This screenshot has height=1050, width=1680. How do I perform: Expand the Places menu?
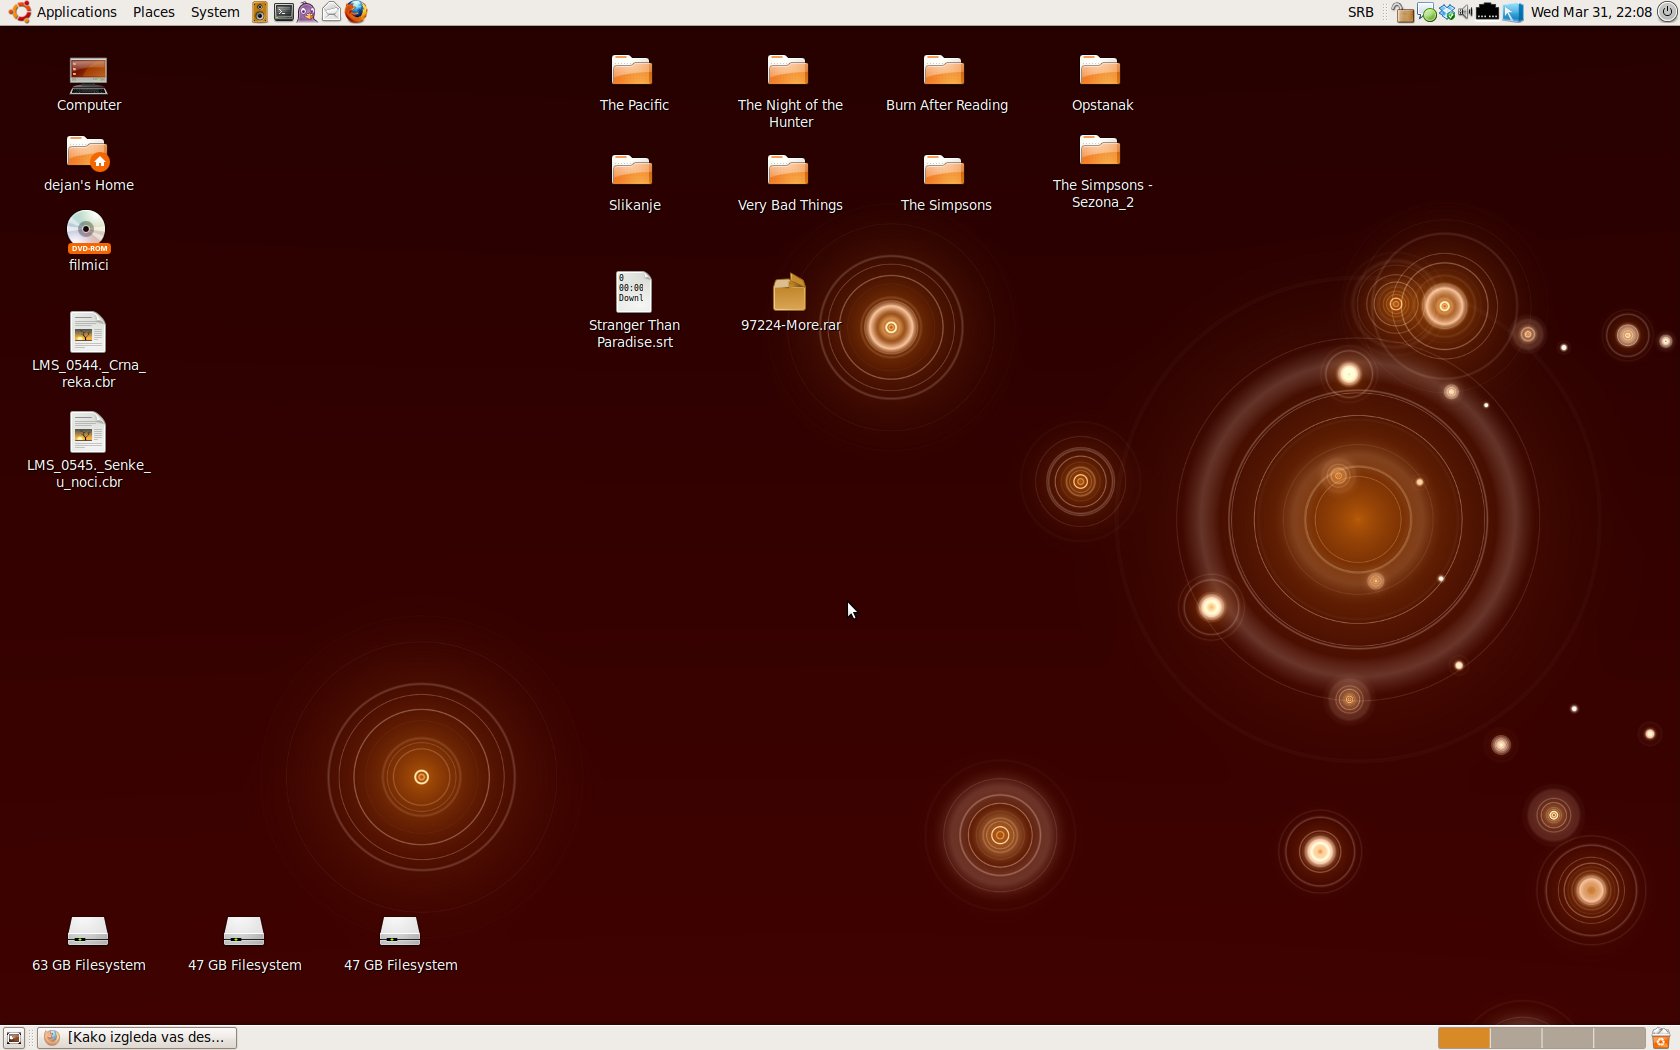[x=153, y=12]
